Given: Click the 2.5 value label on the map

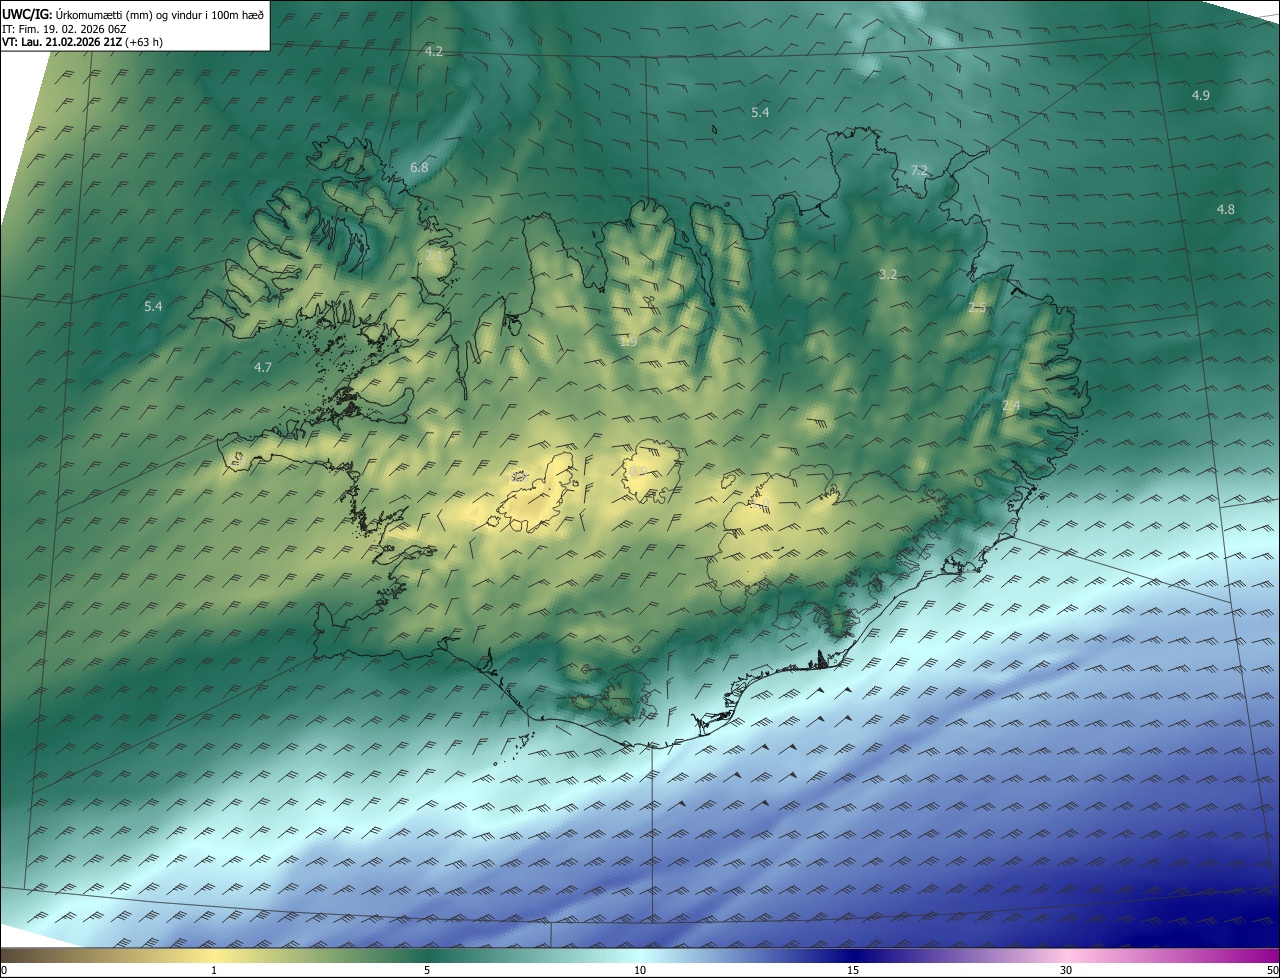Looking at the screenshot, I should pos(977,308).
